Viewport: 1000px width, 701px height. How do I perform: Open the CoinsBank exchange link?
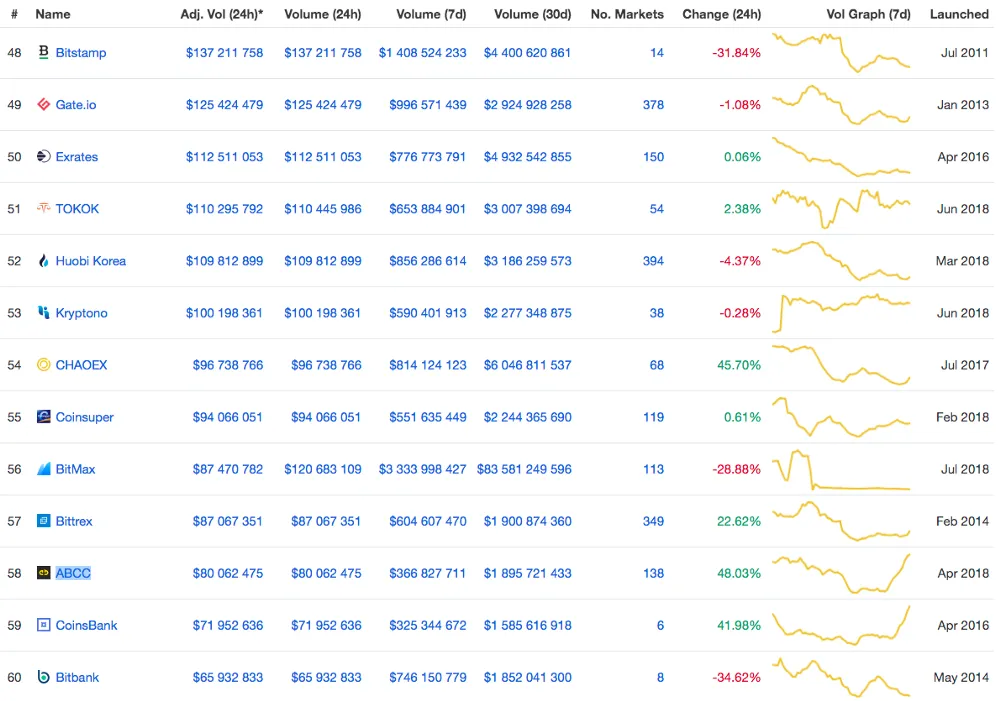[x=86, y=625]
